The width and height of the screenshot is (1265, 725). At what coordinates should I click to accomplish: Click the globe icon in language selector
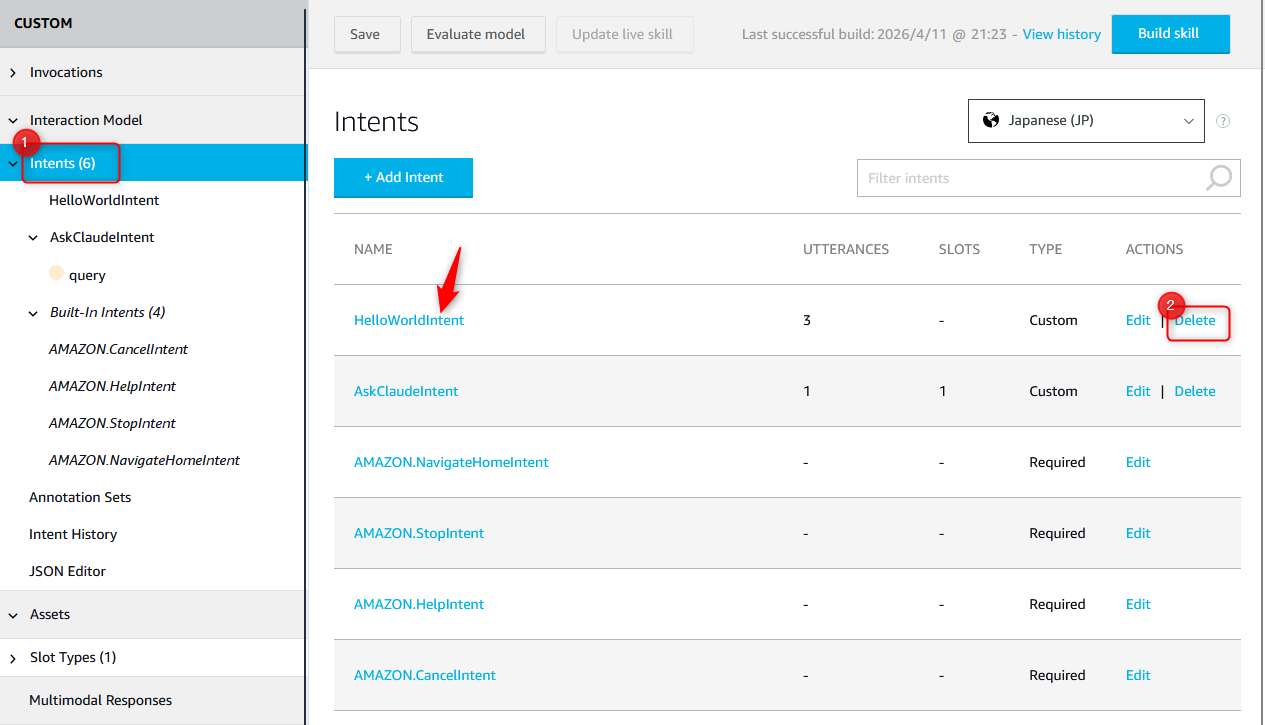[x=991, y=120]
